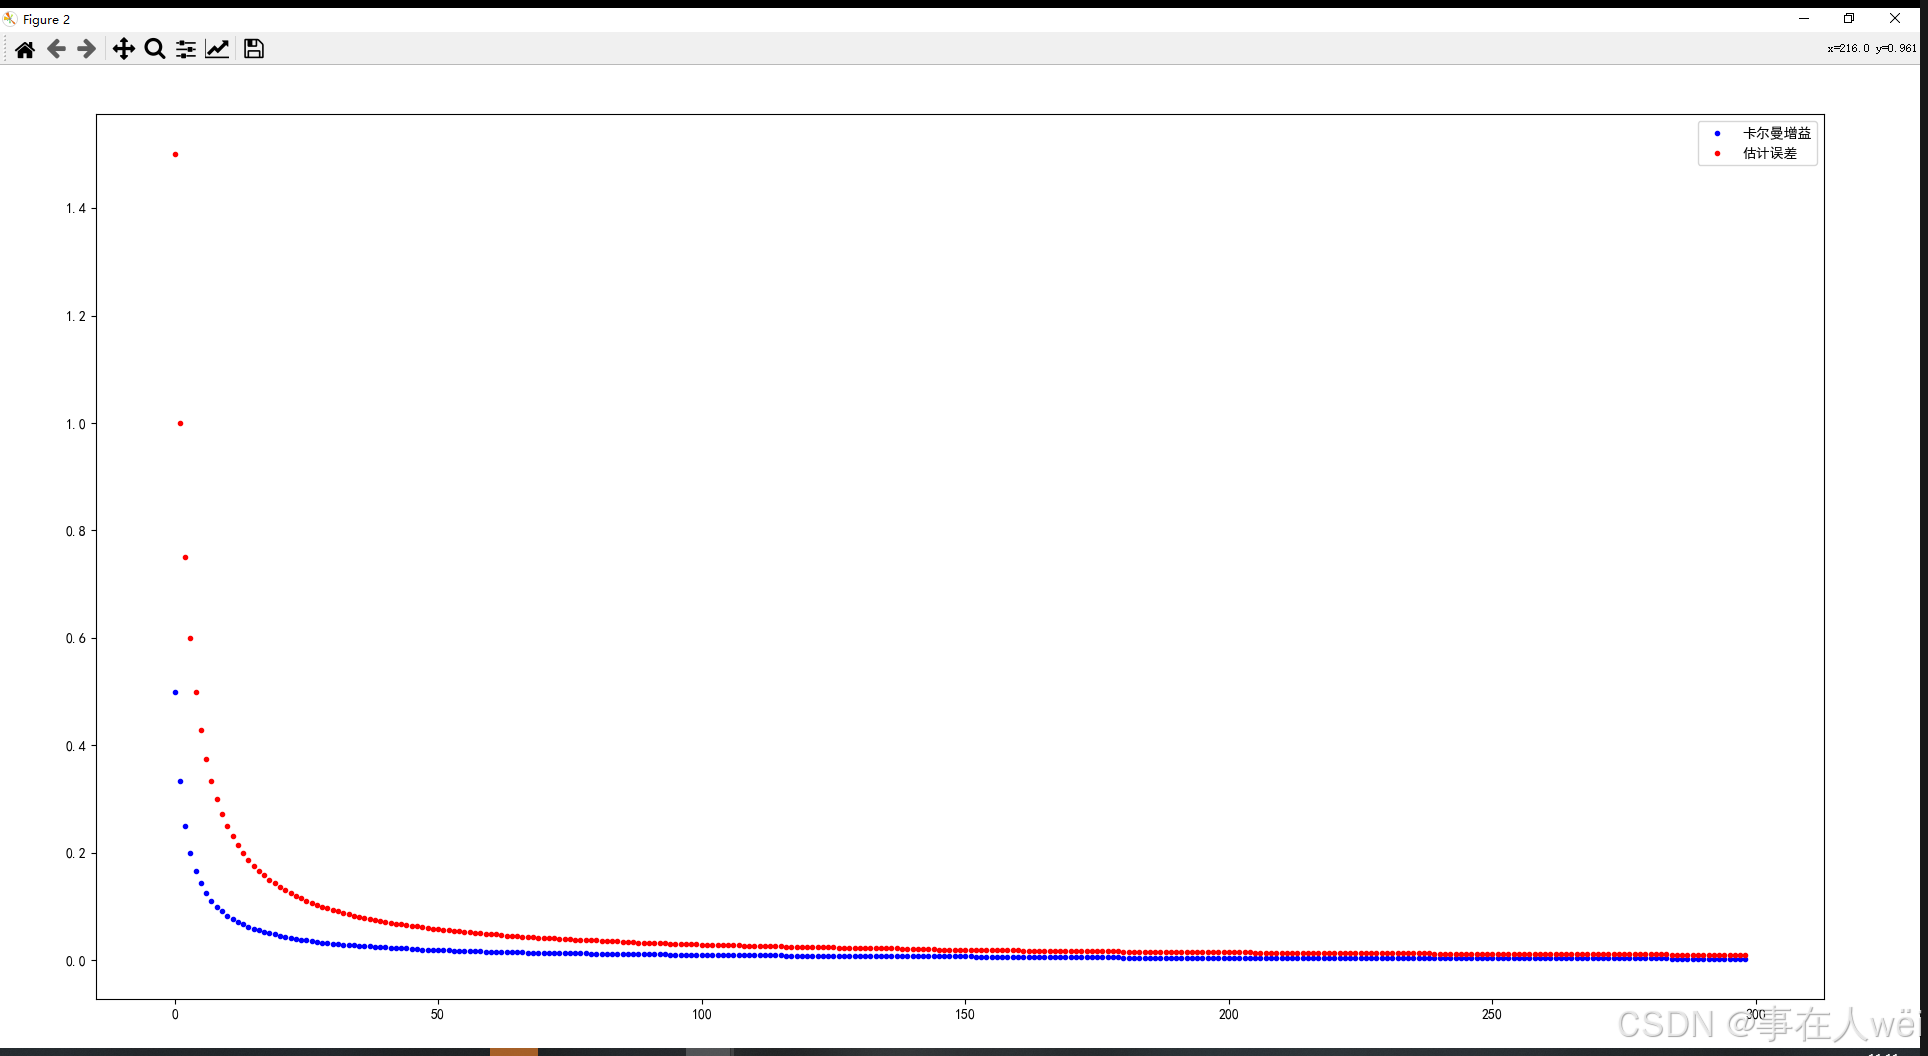This screenshot has height=1056, width=1928.
Task: Save the figure to file
Action: (x=254, y=49)
